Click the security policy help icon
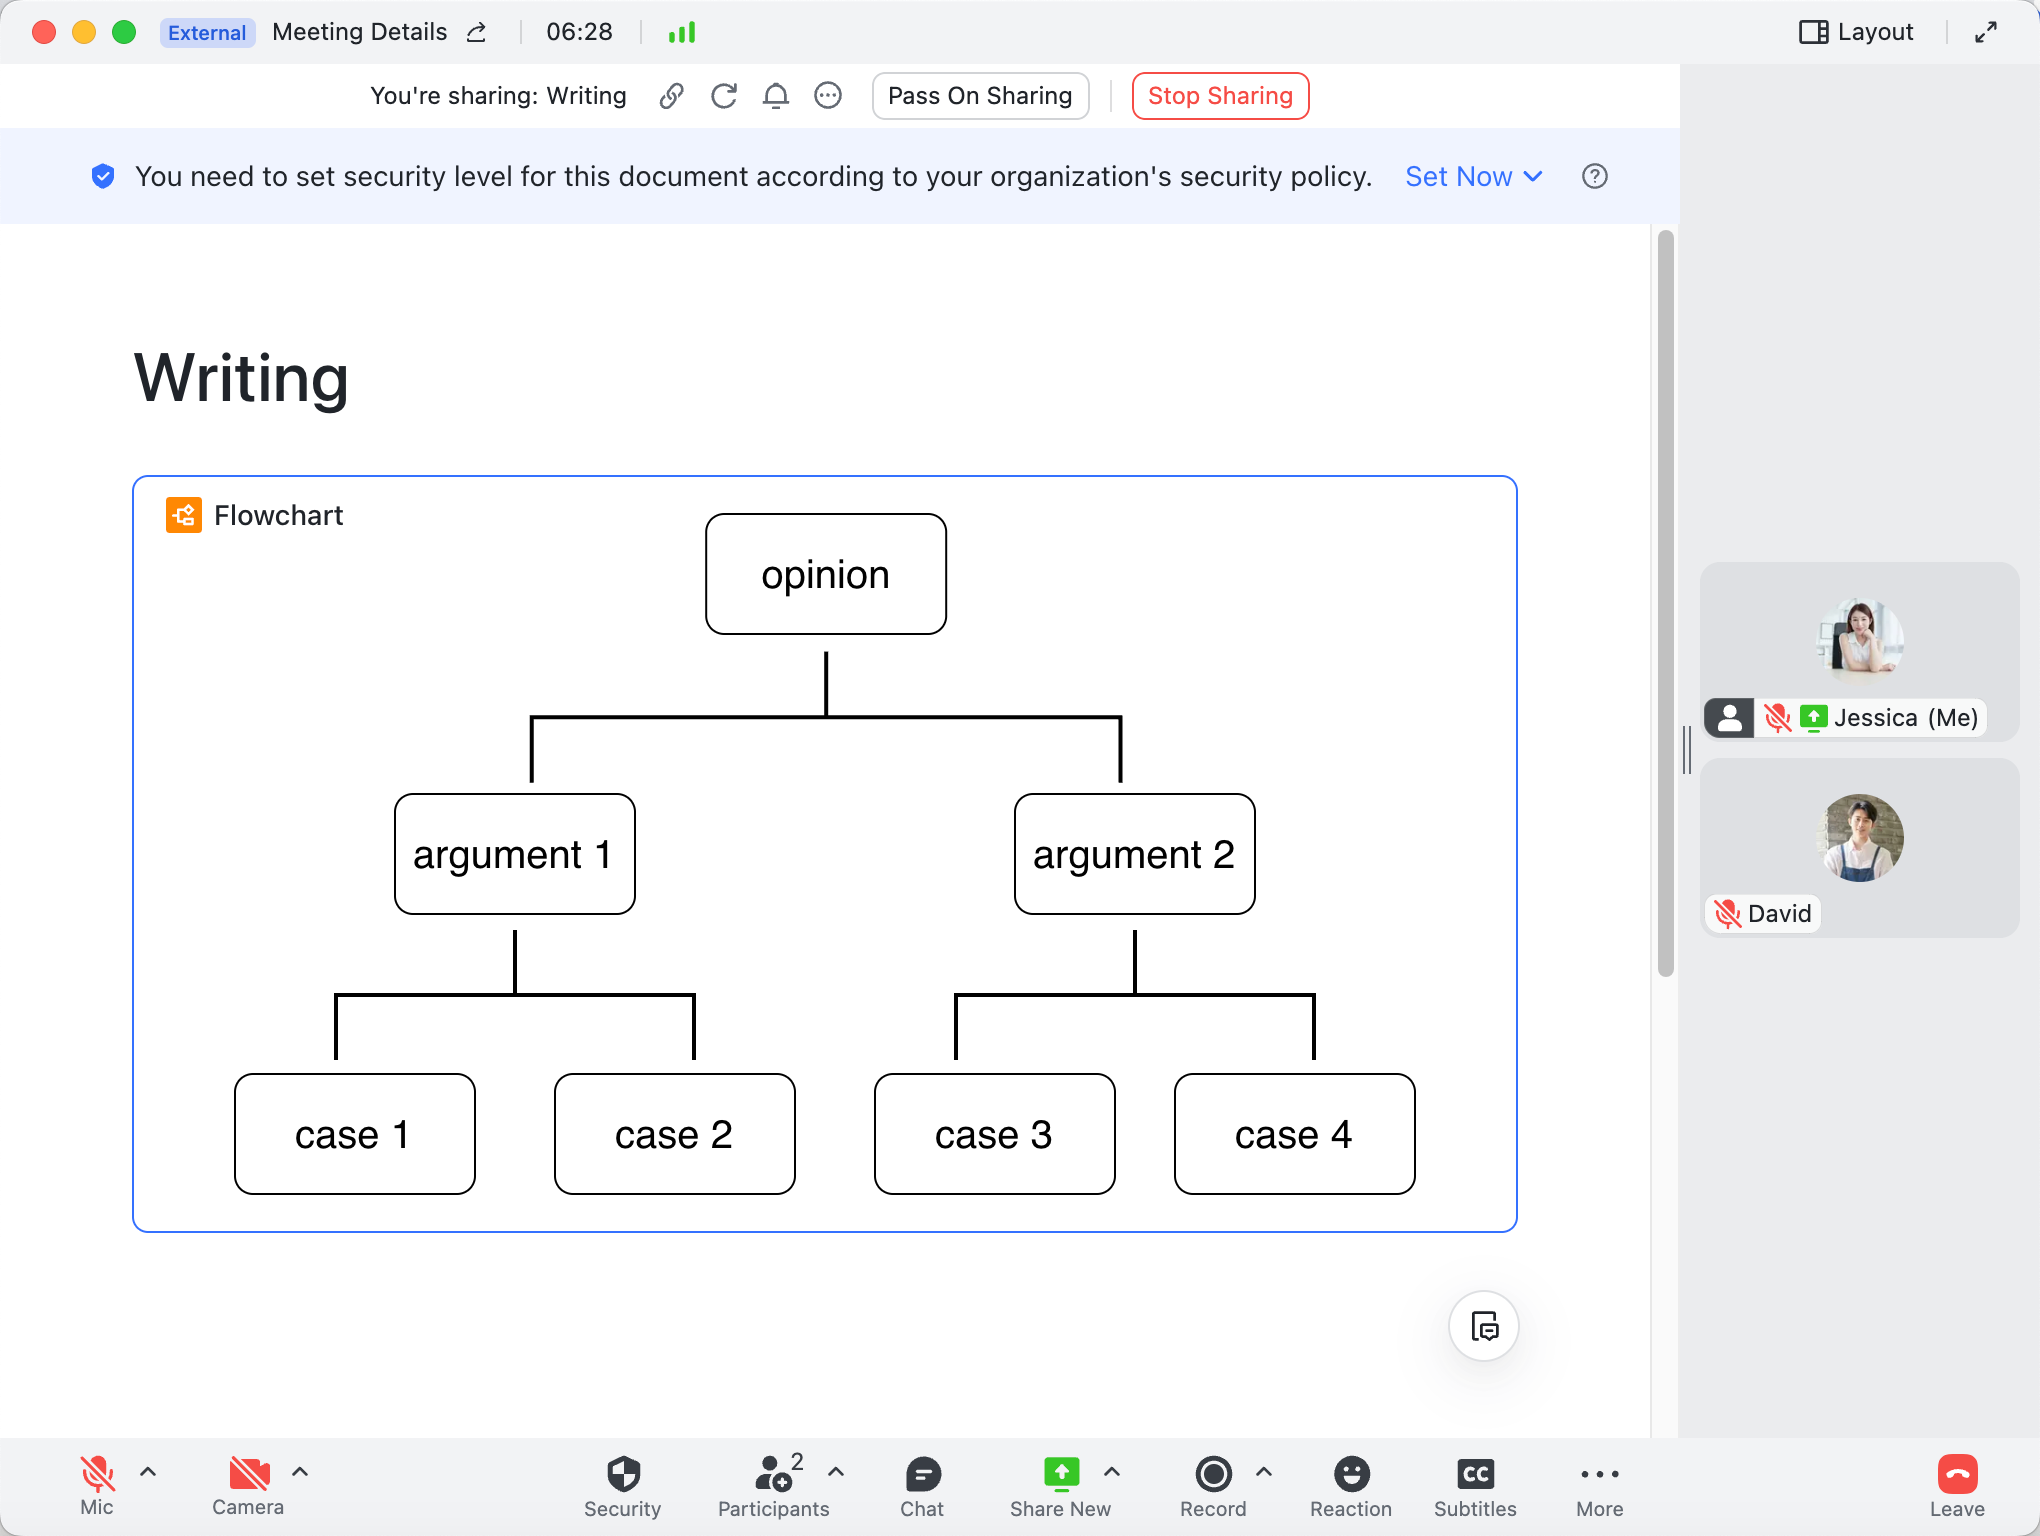The width and height of the screenshot is (2040, 1536). [x=1595, y=177]
